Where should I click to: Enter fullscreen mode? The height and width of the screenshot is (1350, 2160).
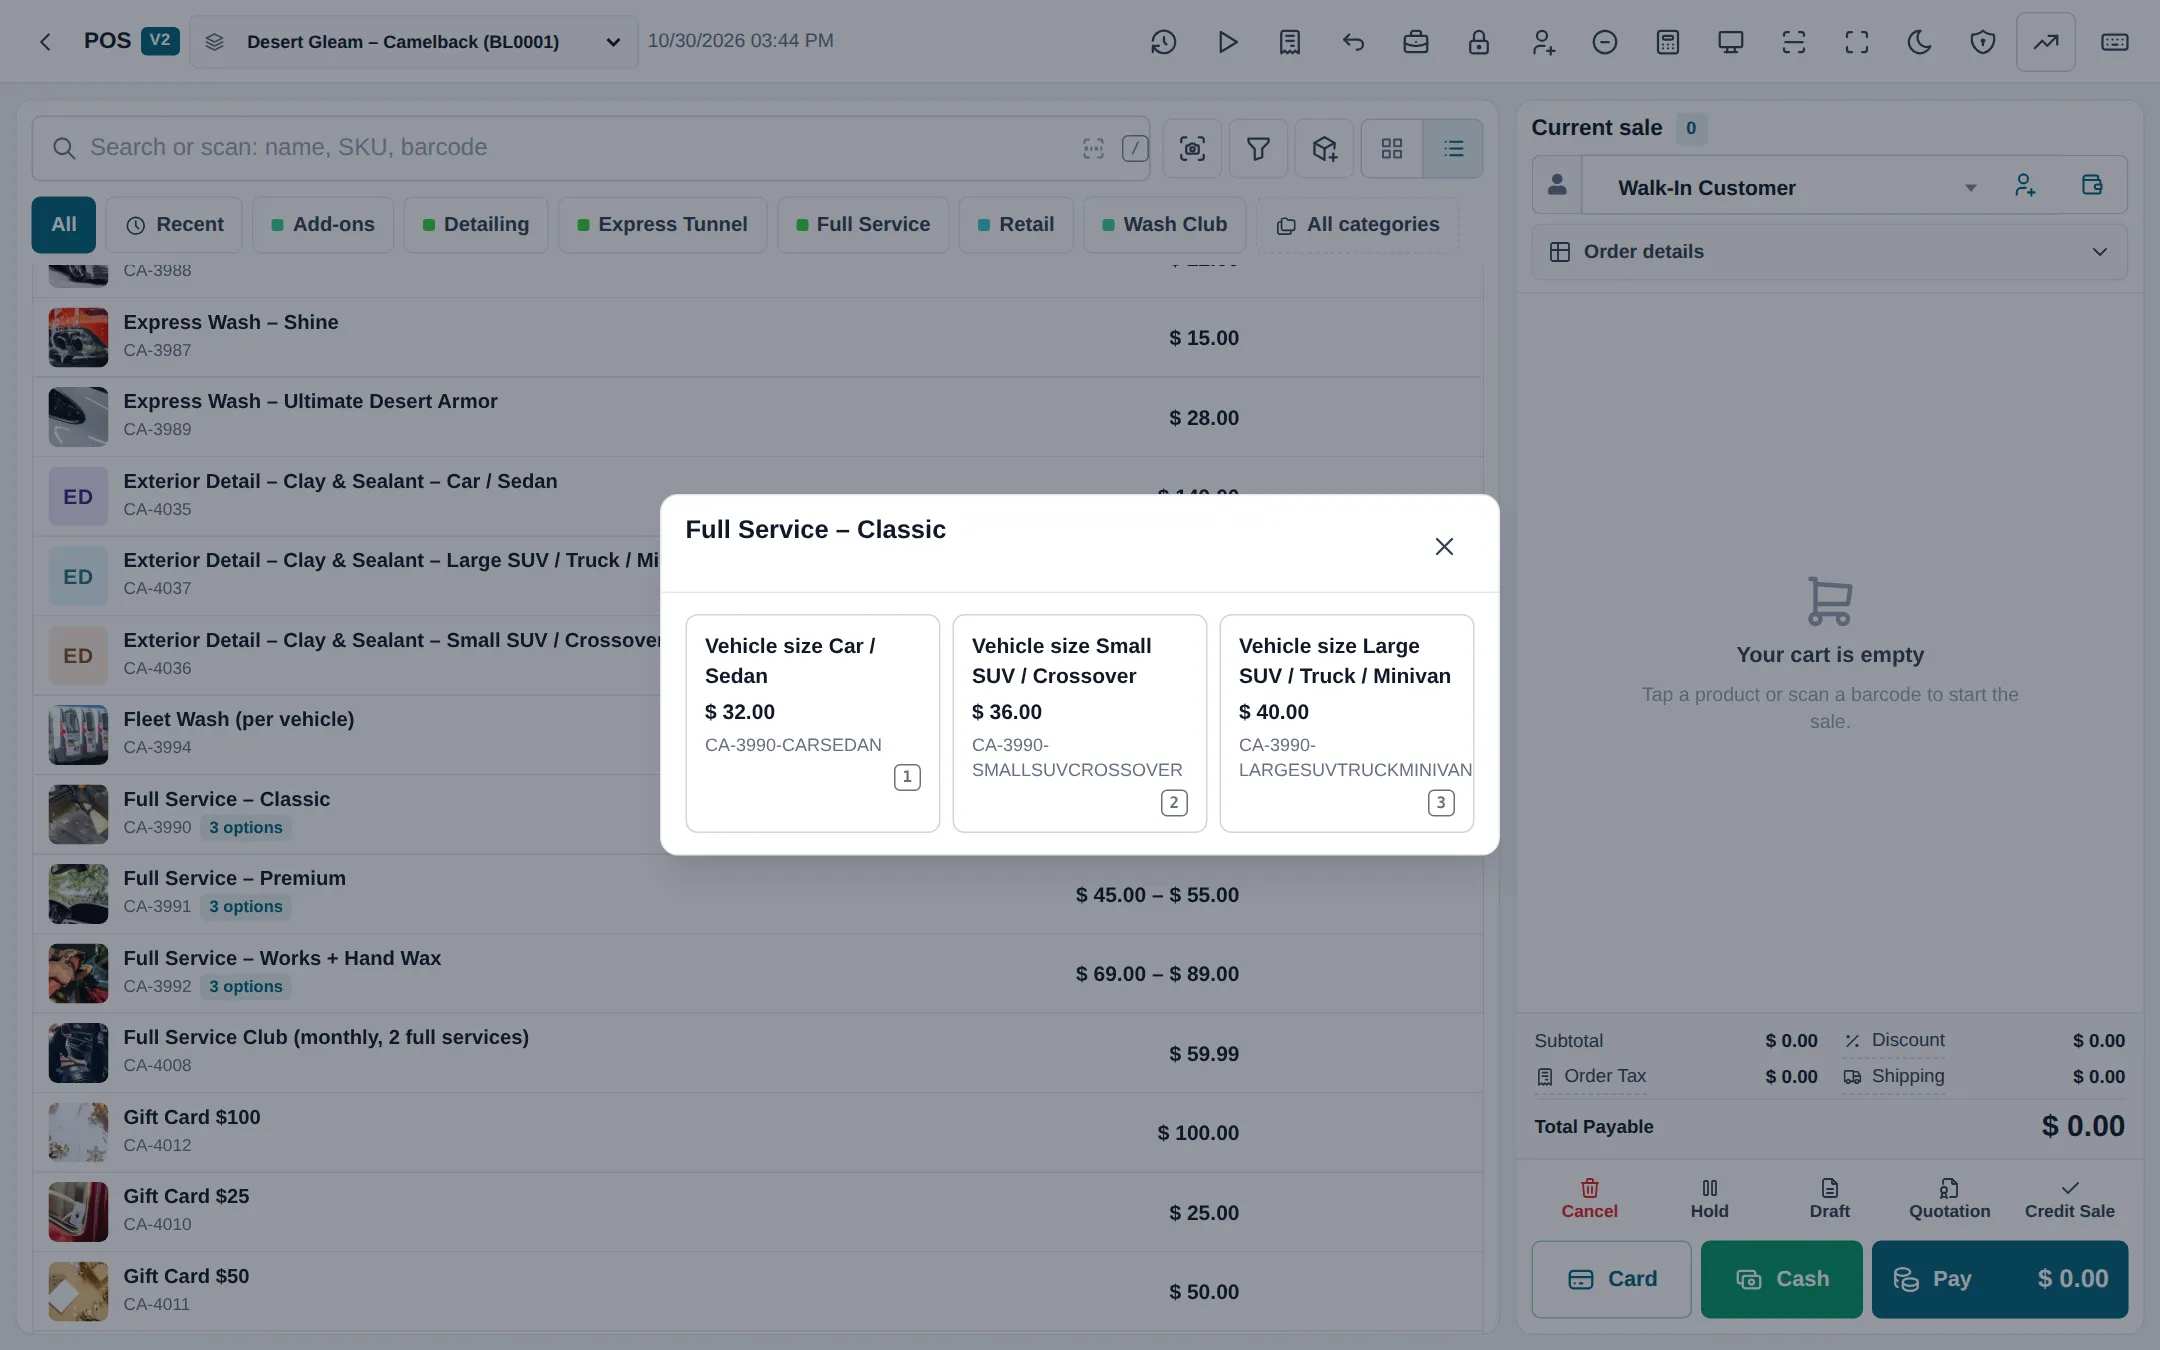point(1857,42)
